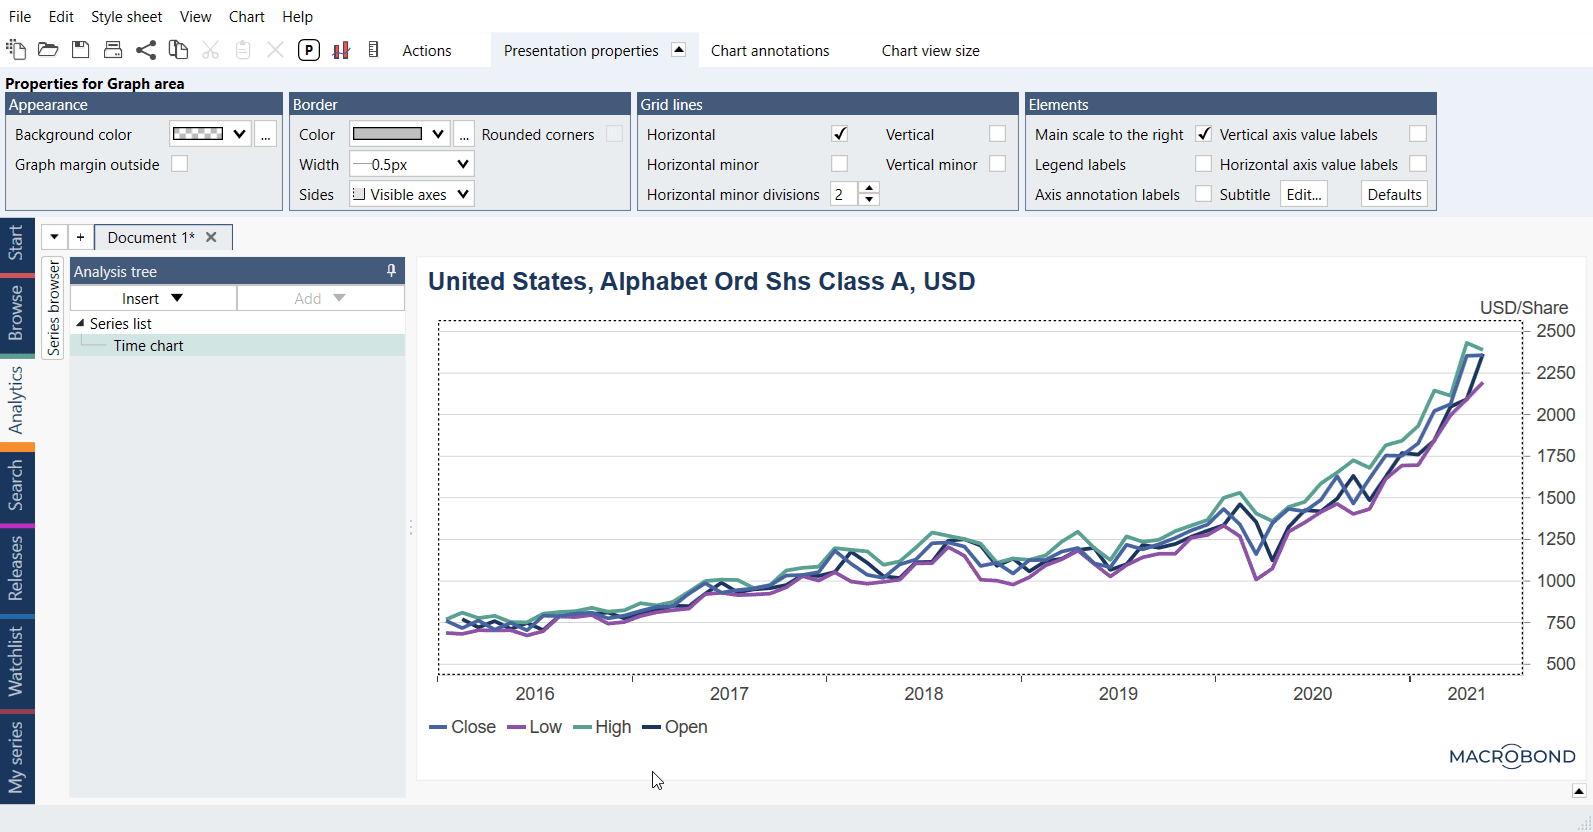Open the Series browser vertical tab
Image resolution: width=1593 pixels, height=832 pixels.
pyautogui.click(x=53, y=308)
